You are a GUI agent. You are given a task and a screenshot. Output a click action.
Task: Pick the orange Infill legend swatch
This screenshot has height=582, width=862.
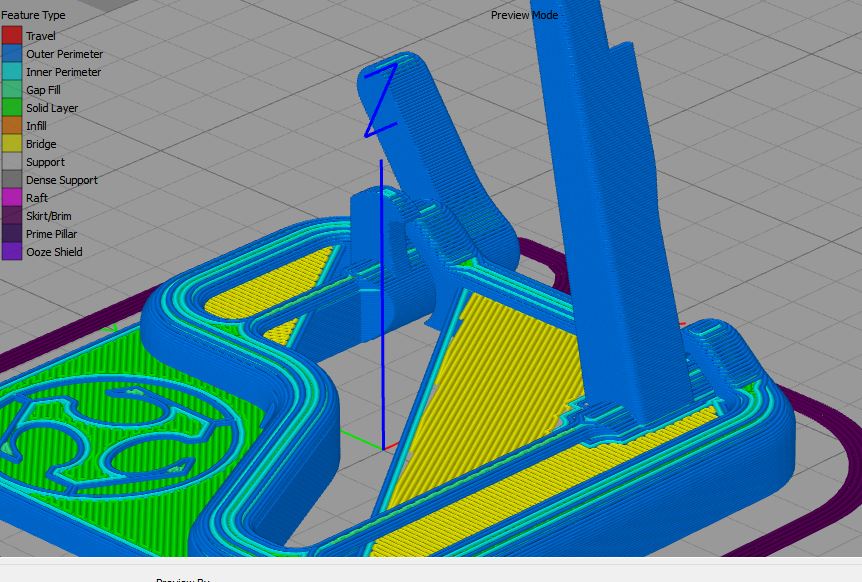coord(12,126)
